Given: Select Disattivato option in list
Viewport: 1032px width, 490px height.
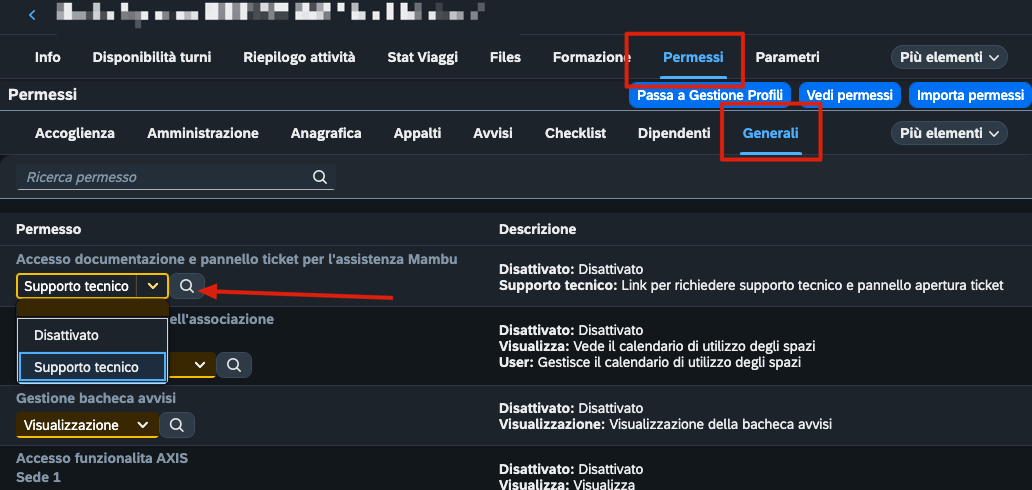Looking at the screenshot, I should pyautogui.click(x=92, y=335).
